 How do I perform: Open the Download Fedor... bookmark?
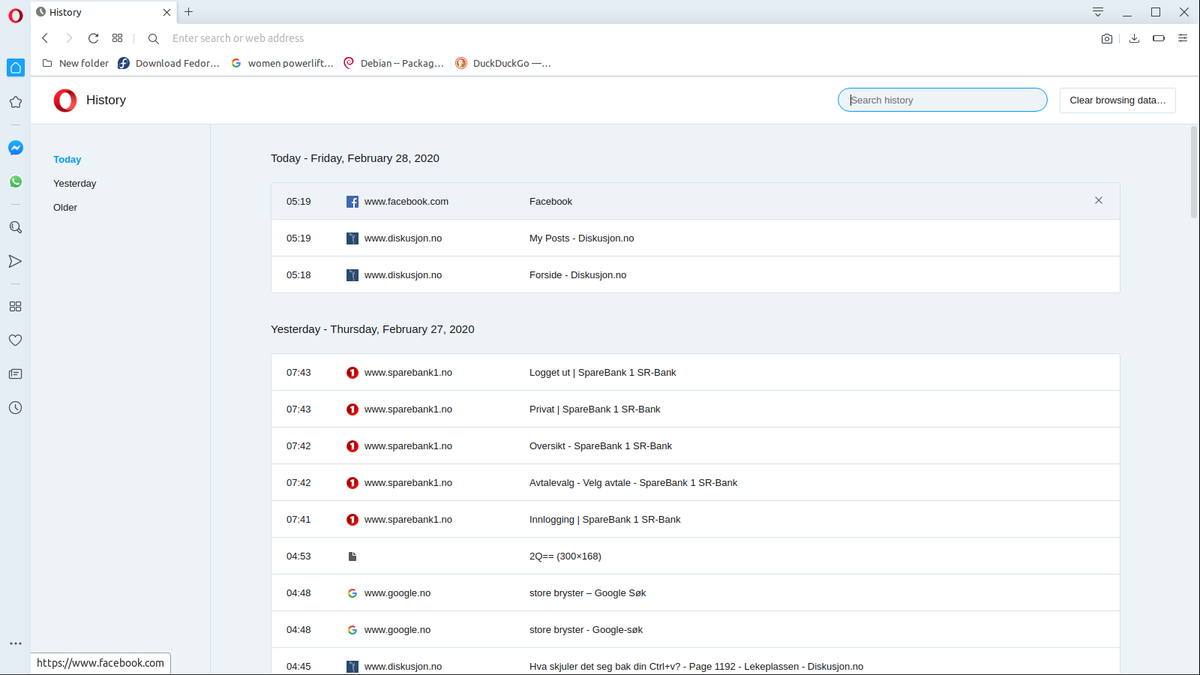[x=168, y=63]
